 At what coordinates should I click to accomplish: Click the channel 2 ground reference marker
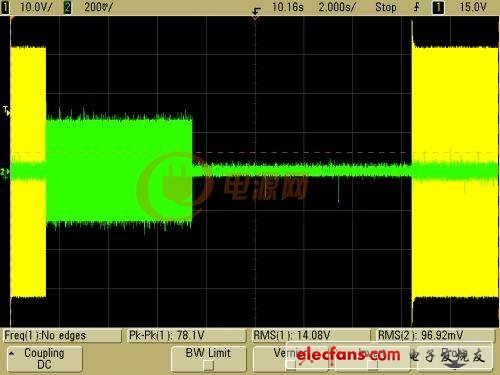click(x=5, y=173)
